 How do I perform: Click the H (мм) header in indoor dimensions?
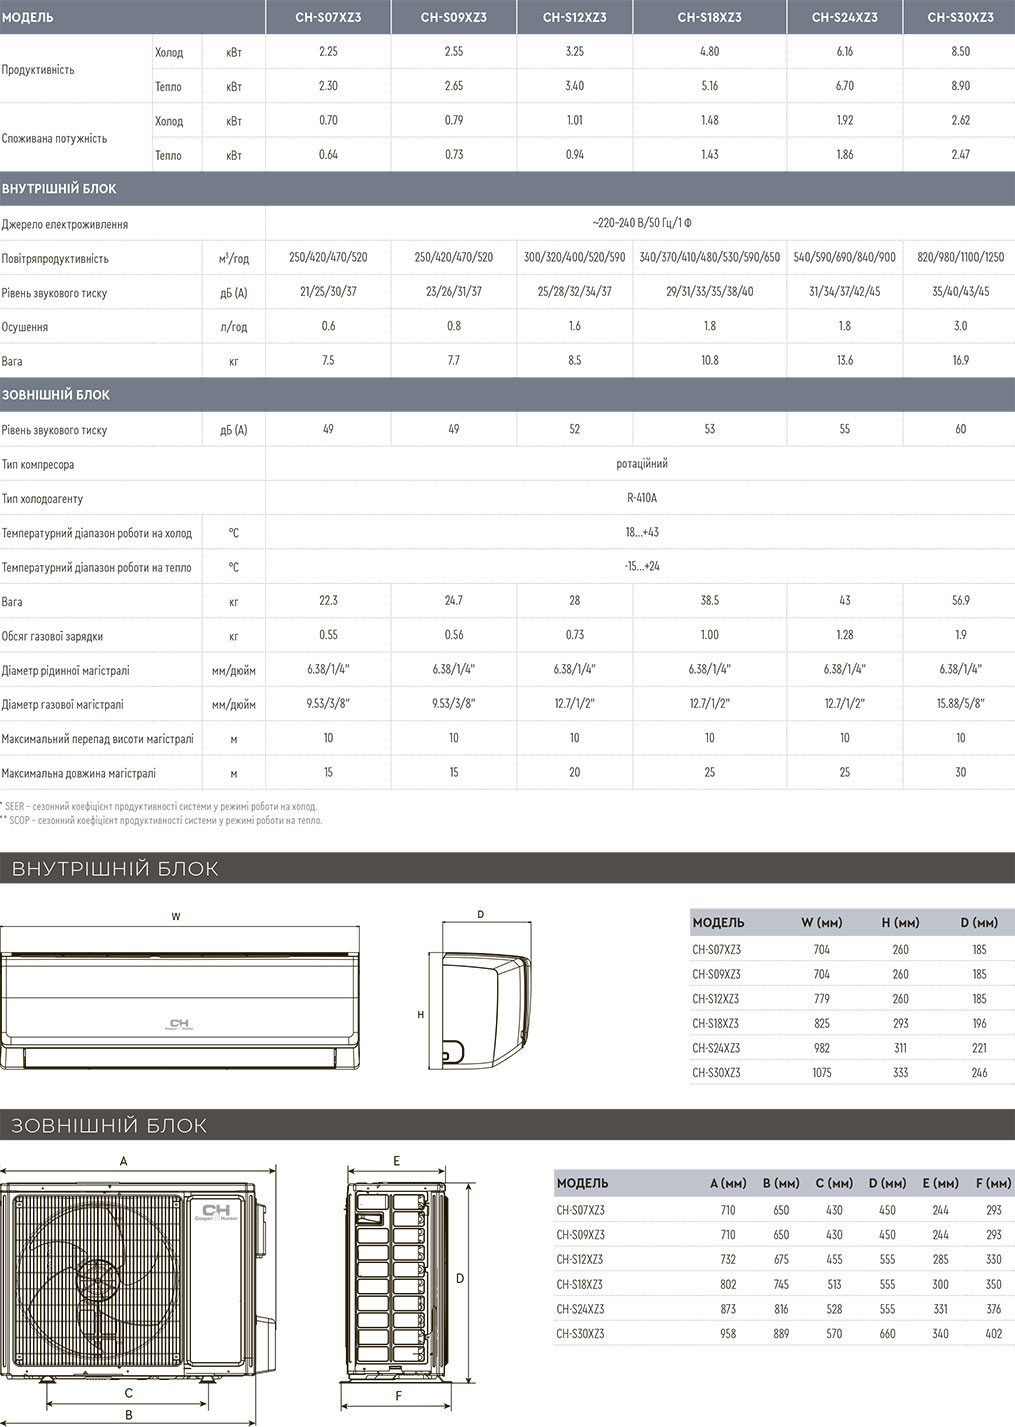click(901, 922)
